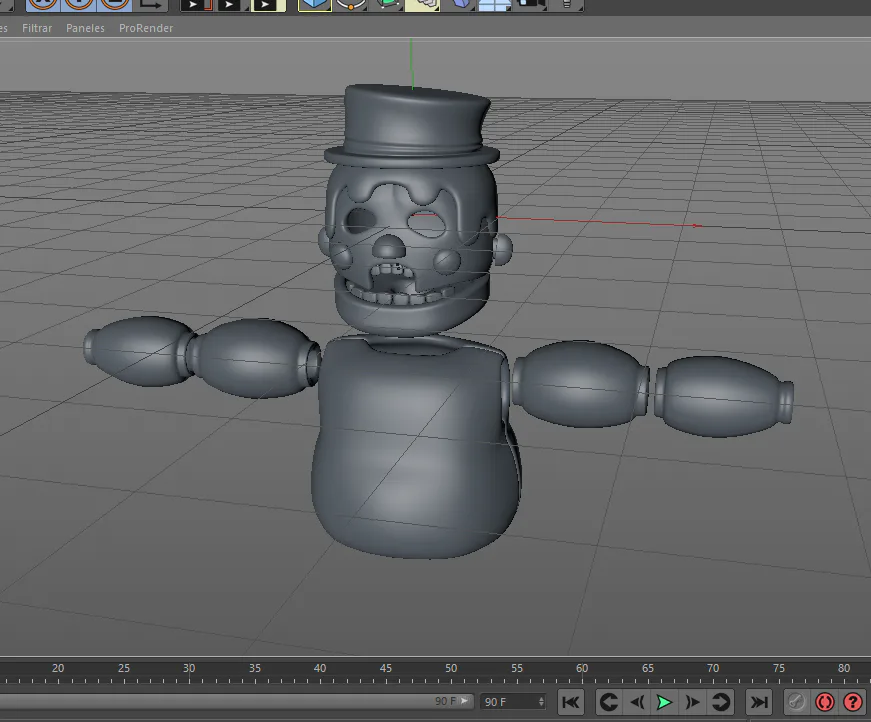Click frame 35 on the timeline ruler
The width and height of the screenshot is (871, 722).
click(x=254, y=669)
